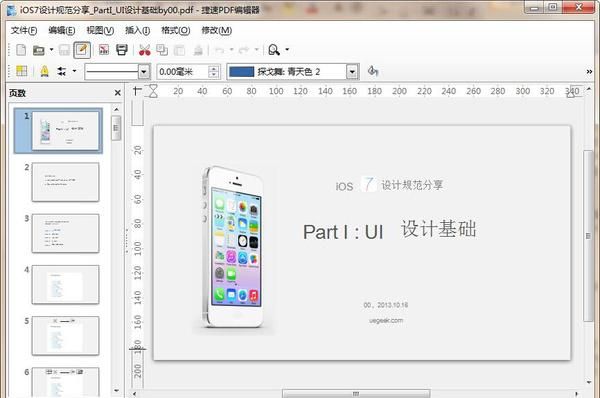Toggle edit mode pencil icon
The image size is (600, 398).
82,50
